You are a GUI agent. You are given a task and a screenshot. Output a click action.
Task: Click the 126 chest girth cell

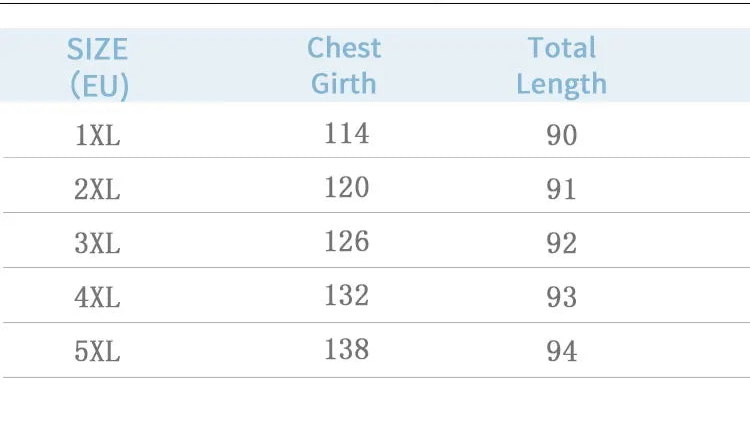(347, 241)
